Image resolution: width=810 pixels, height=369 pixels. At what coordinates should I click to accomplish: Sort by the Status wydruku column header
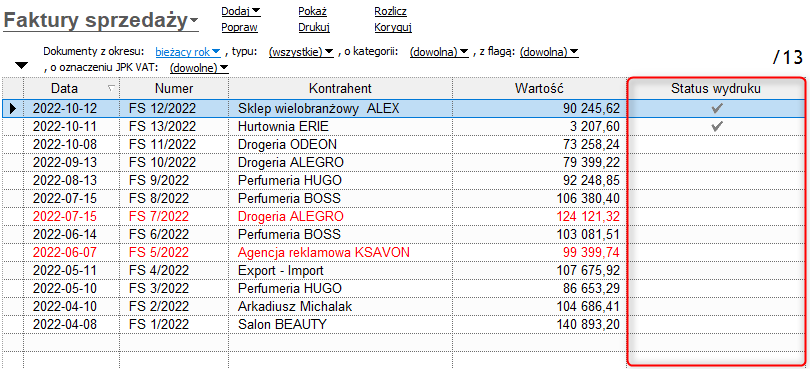pos(715,88)
